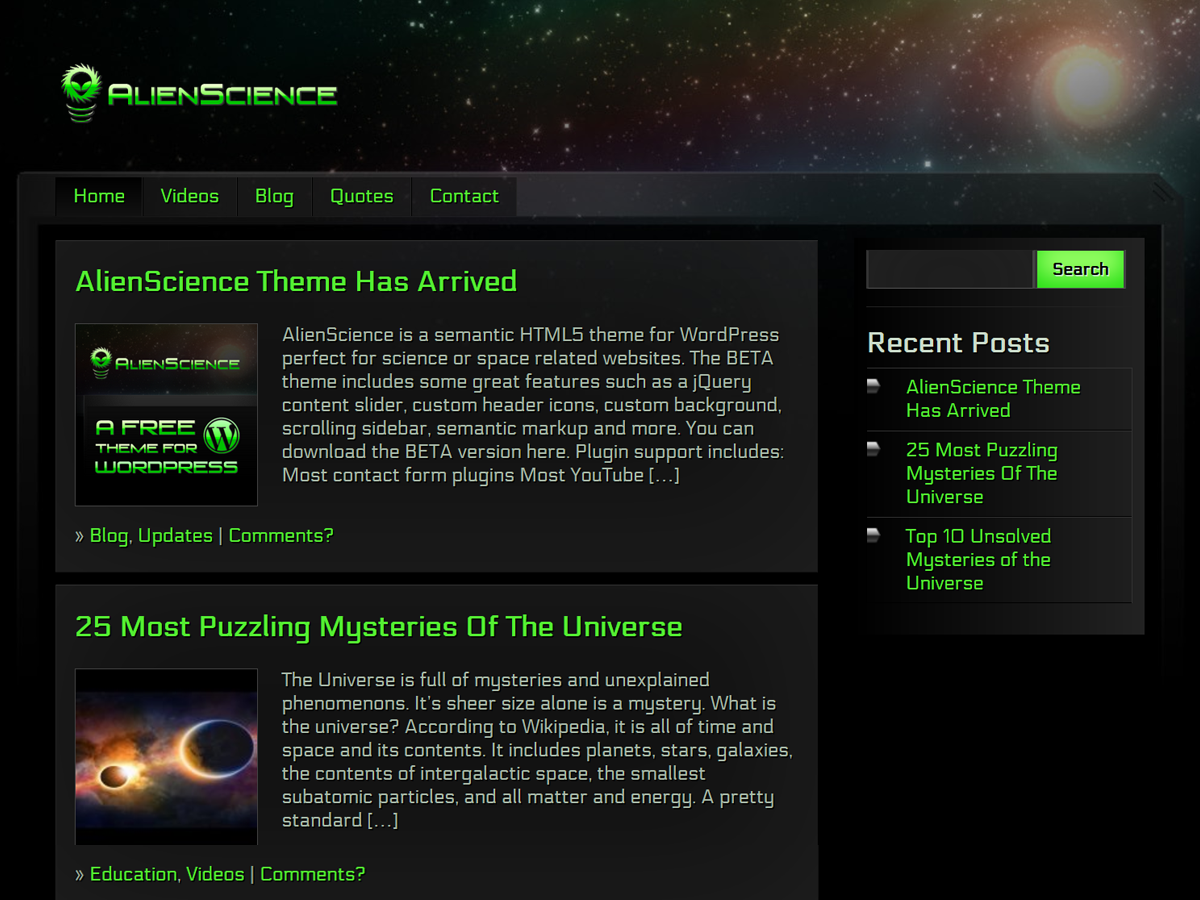Image resolution: width=1200 pixels, height=900 pixels.
Task: Open the Quotes navigation item
Action: 361,196
